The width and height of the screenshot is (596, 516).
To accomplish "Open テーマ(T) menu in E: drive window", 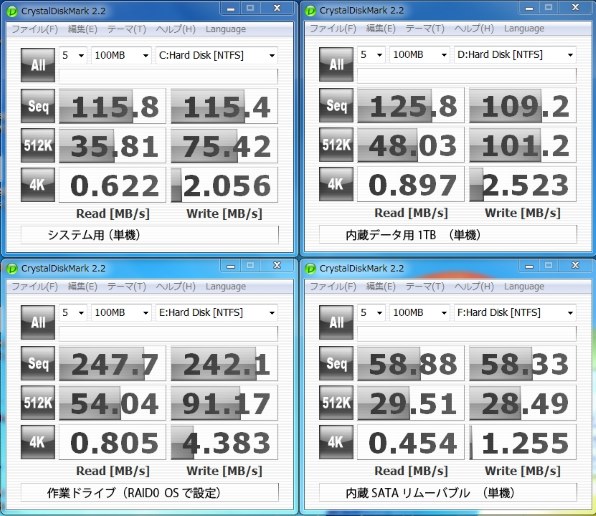I will tap(127, 286).
